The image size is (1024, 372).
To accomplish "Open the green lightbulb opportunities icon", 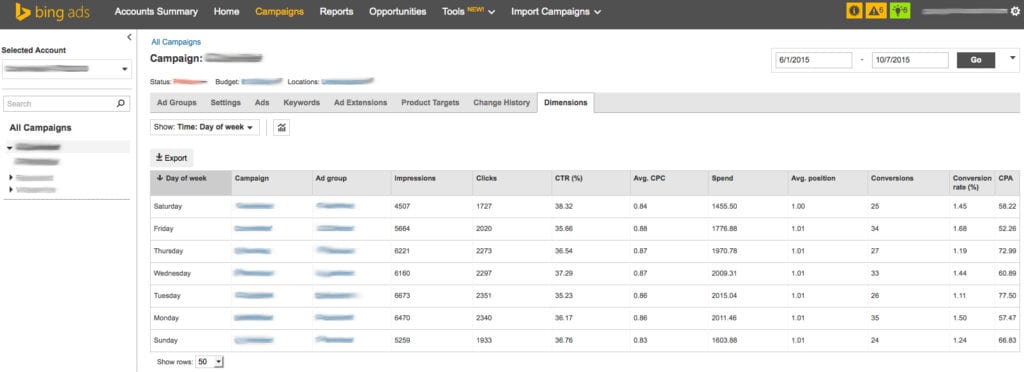I will [x=900, y=11].
